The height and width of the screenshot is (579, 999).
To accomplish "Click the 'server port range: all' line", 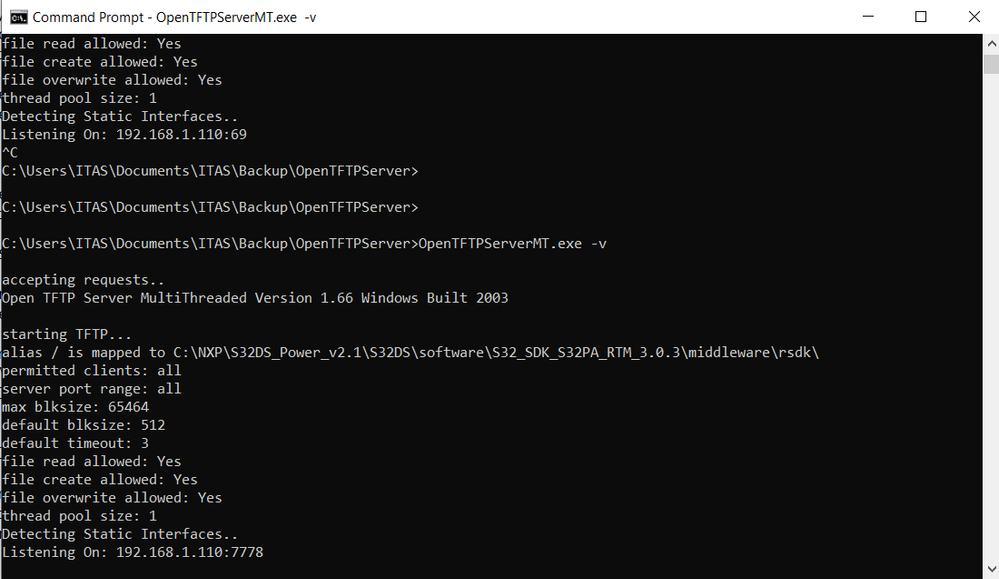I will pyautogui.click(x=91, y=388).
